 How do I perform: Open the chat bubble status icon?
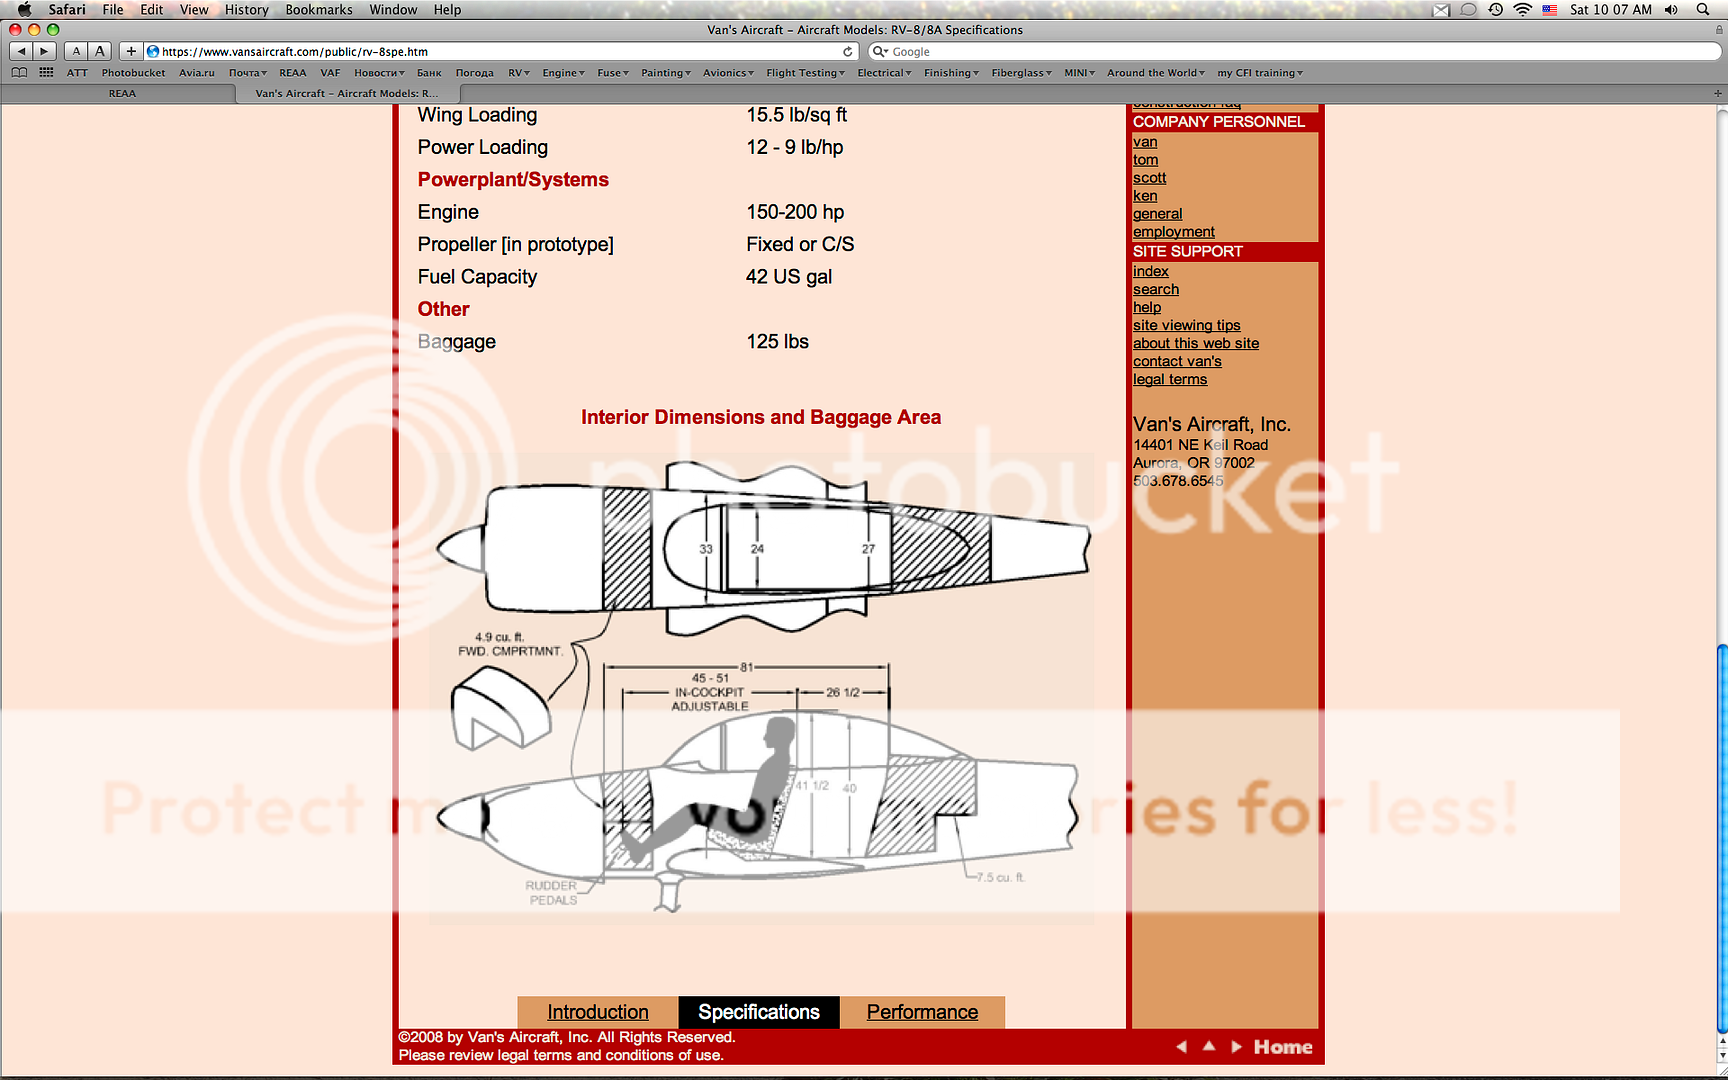click(1468, 9)
